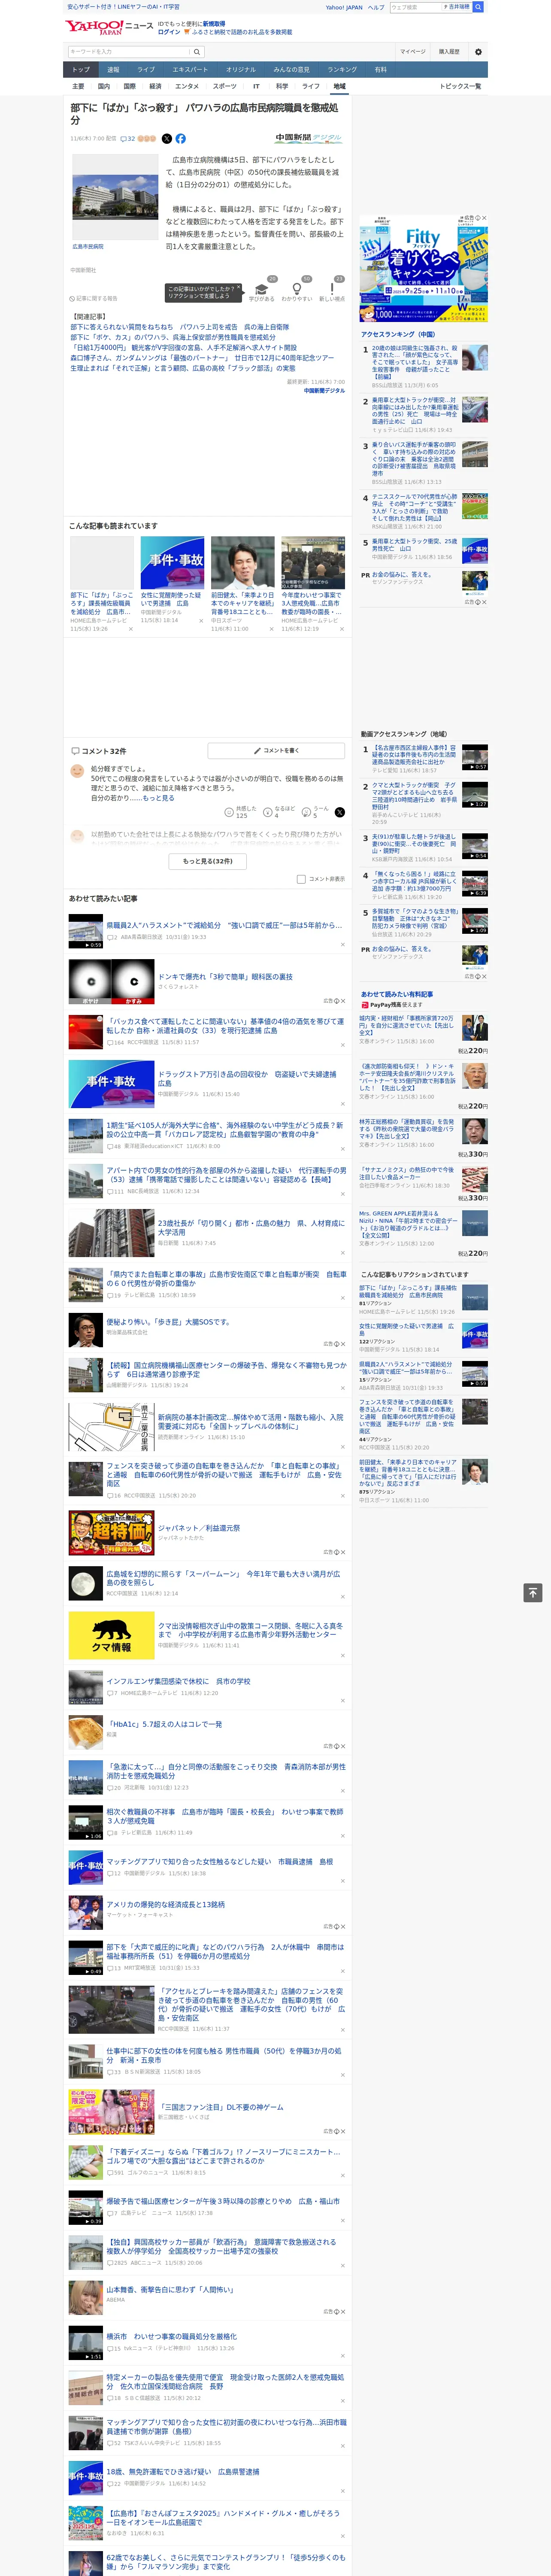Play the 県職員2人ハラスメント video thumbnail
This screenshot has height=2576, width=551.
(x=86, y=931)
